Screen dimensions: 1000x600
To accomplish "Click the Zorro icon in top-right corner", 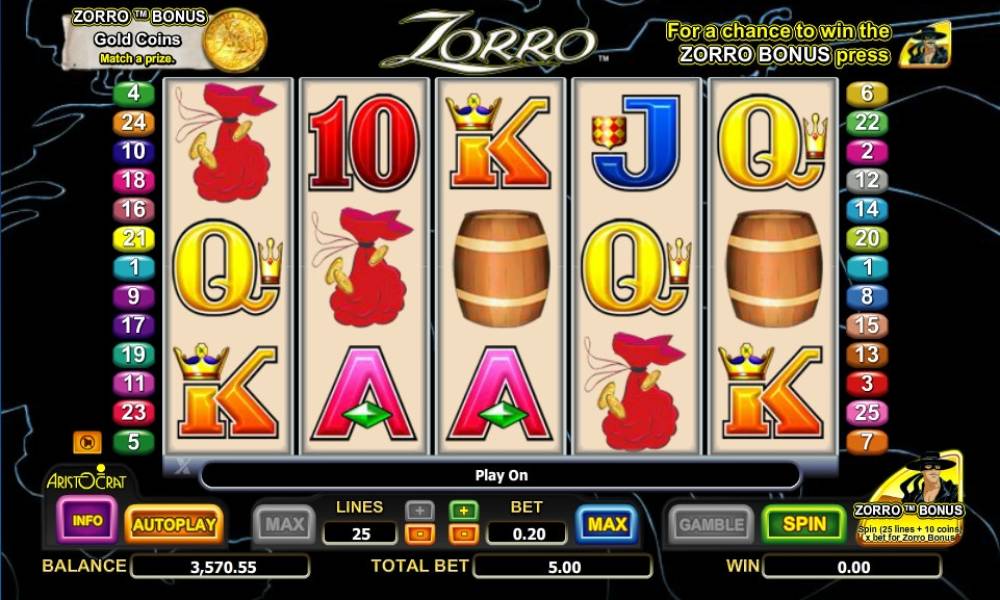I will pyautogui.click(x=925, y=45).
